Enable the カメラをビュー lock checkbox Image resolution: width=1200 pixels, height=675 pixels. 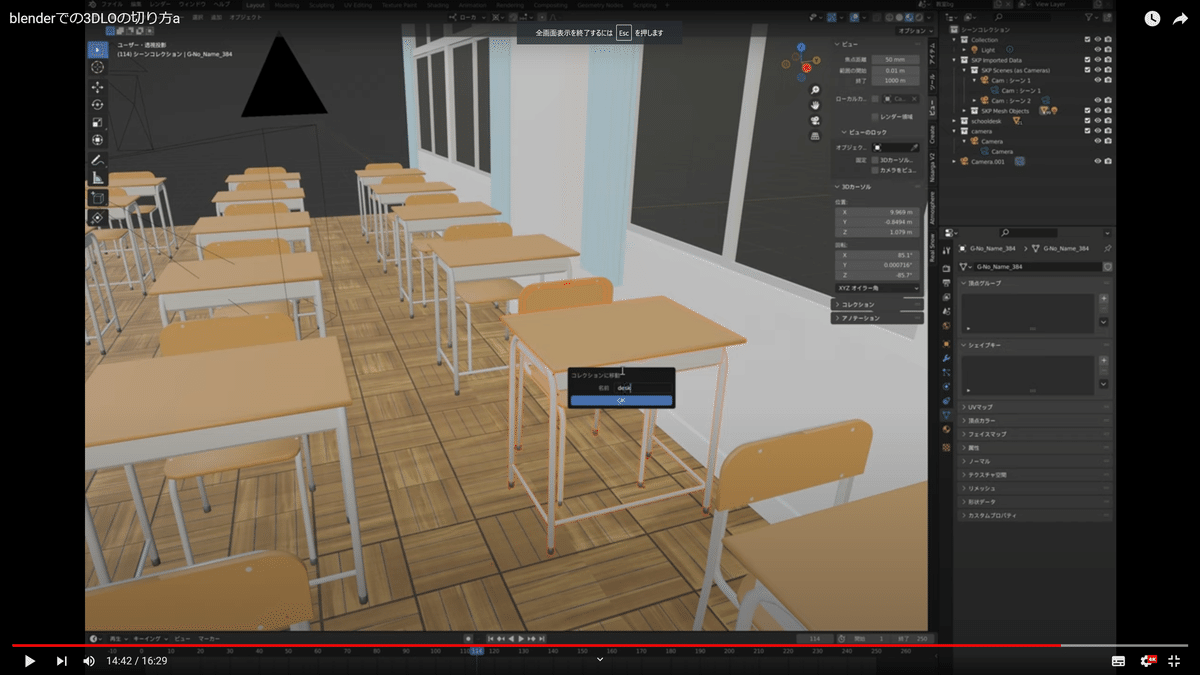click(875, 170)
